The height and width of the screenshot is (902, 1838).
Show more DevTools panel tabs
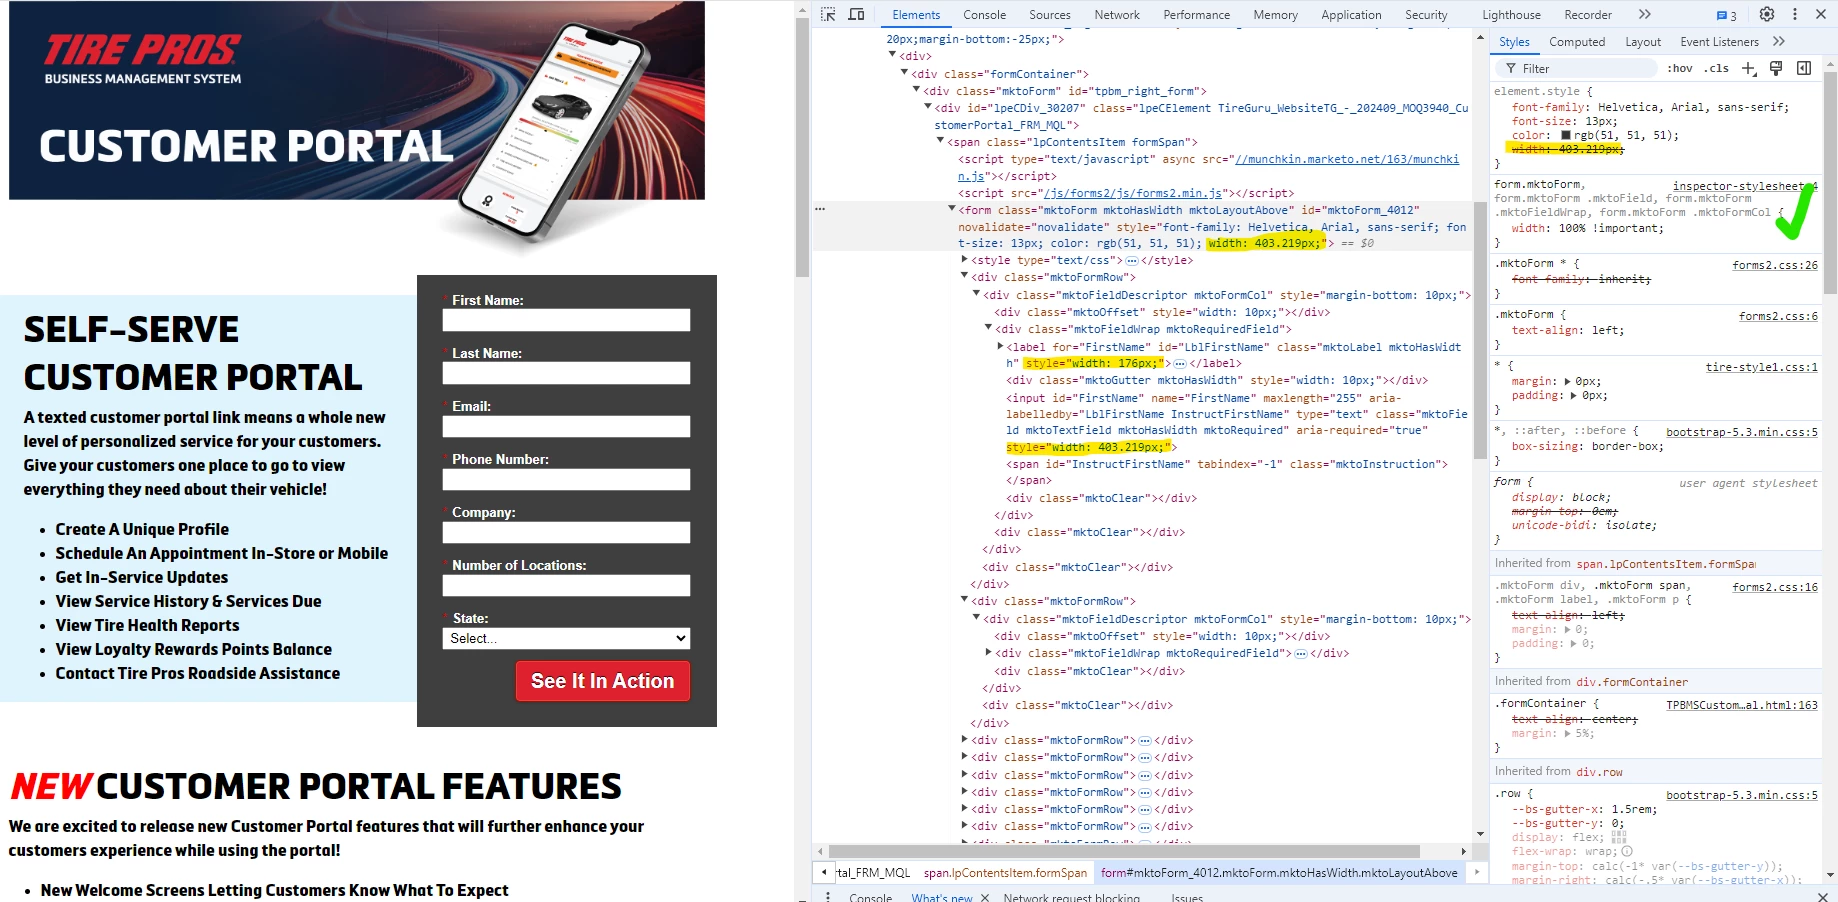pos(1645,14)
